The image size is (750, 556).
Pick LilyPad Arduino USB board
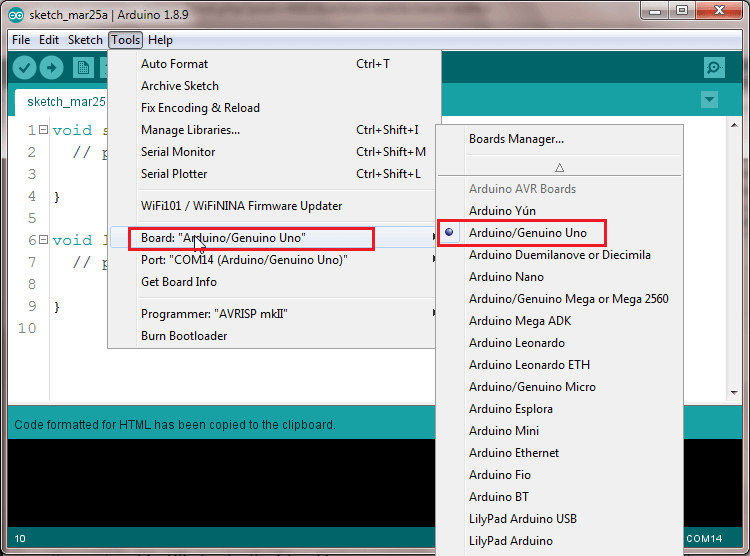click(560, 519)
